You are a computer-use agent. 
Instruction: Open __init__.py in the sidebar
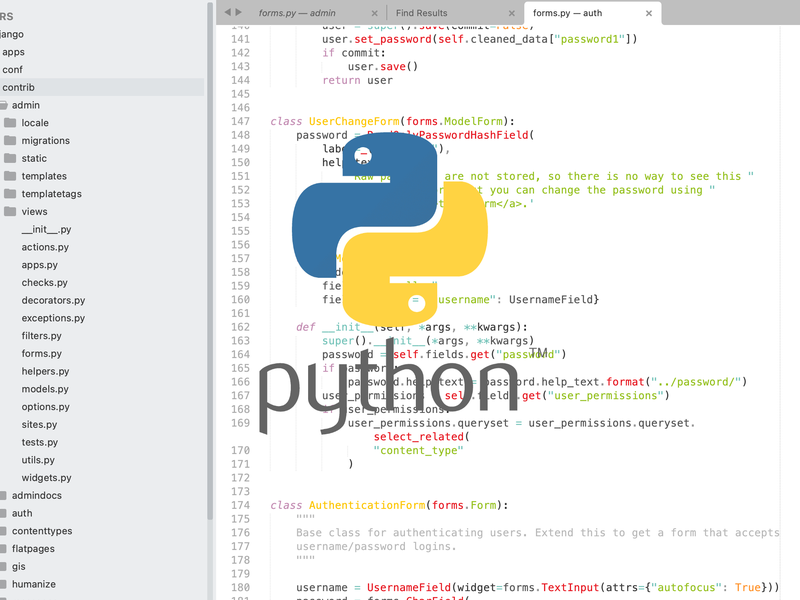tap(46, 230)
